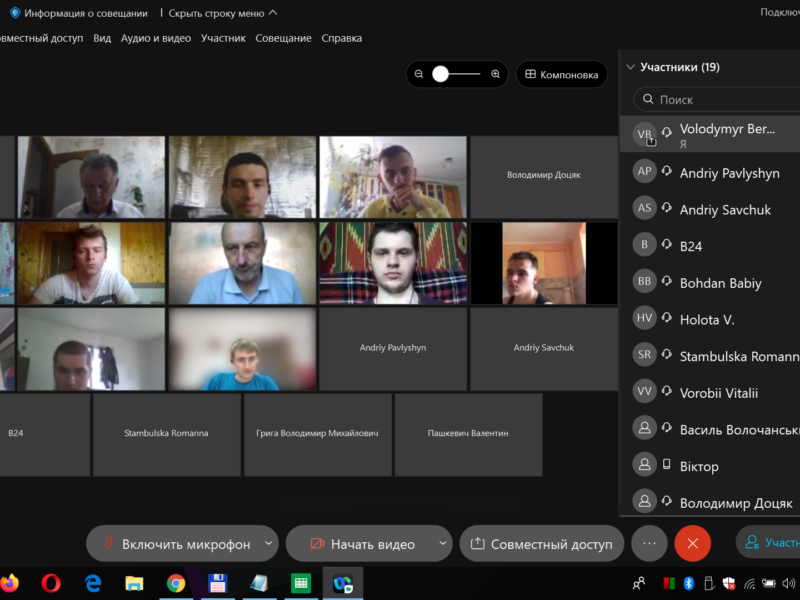Open Google Chrome from the taskbar

pos(176,582)
